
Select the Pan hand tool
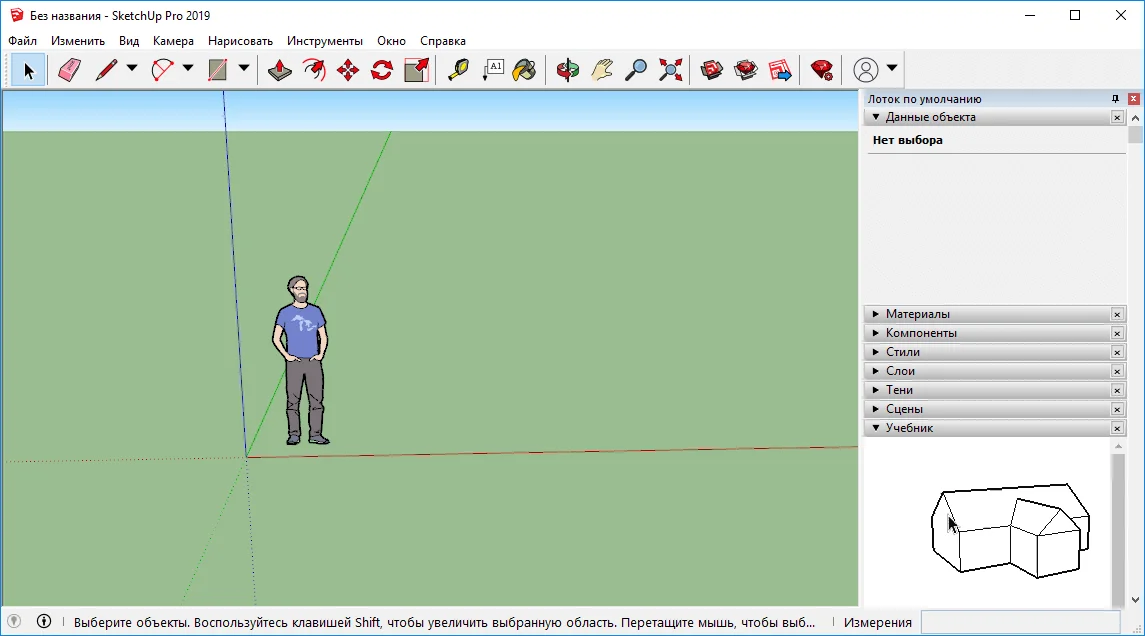click(x=602, y=70)
